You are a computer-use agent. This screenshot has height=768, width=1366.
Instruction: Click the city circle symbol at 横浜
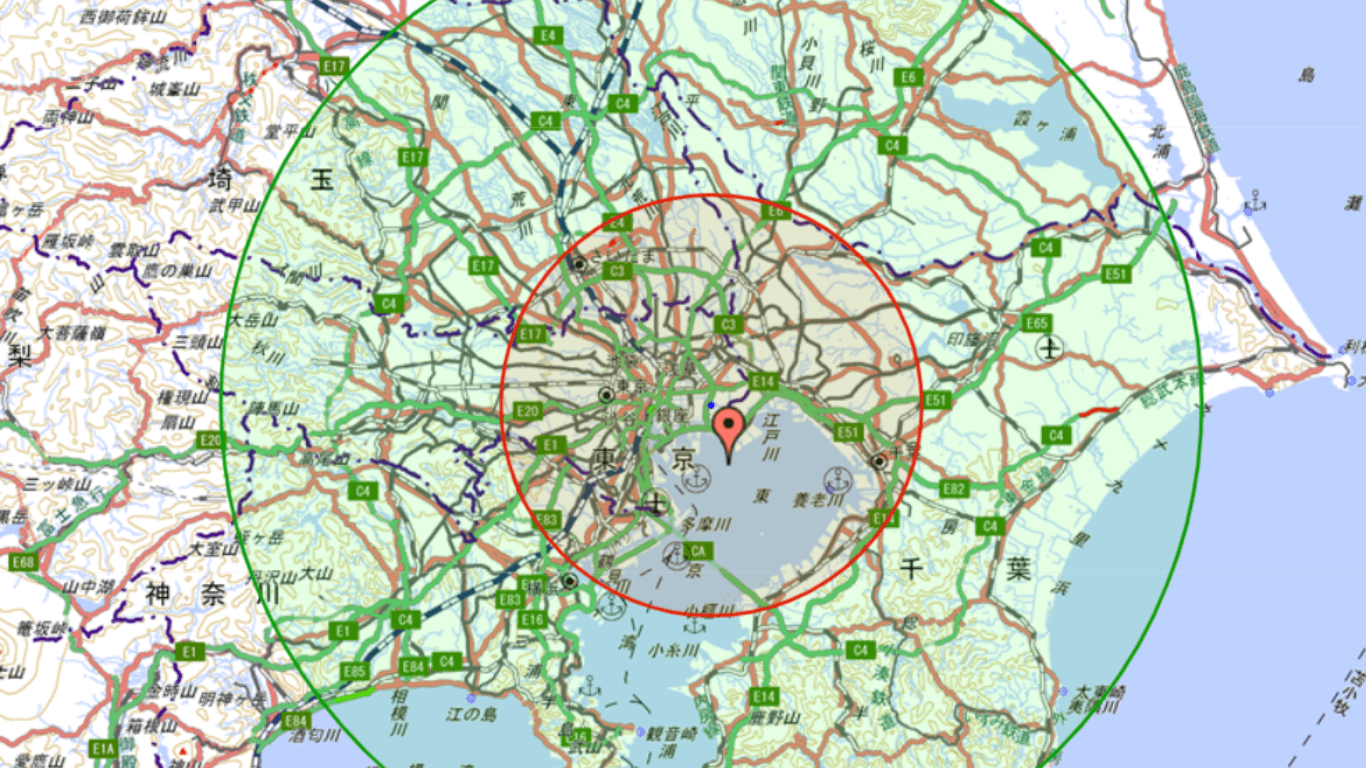(x=569, y=581)
